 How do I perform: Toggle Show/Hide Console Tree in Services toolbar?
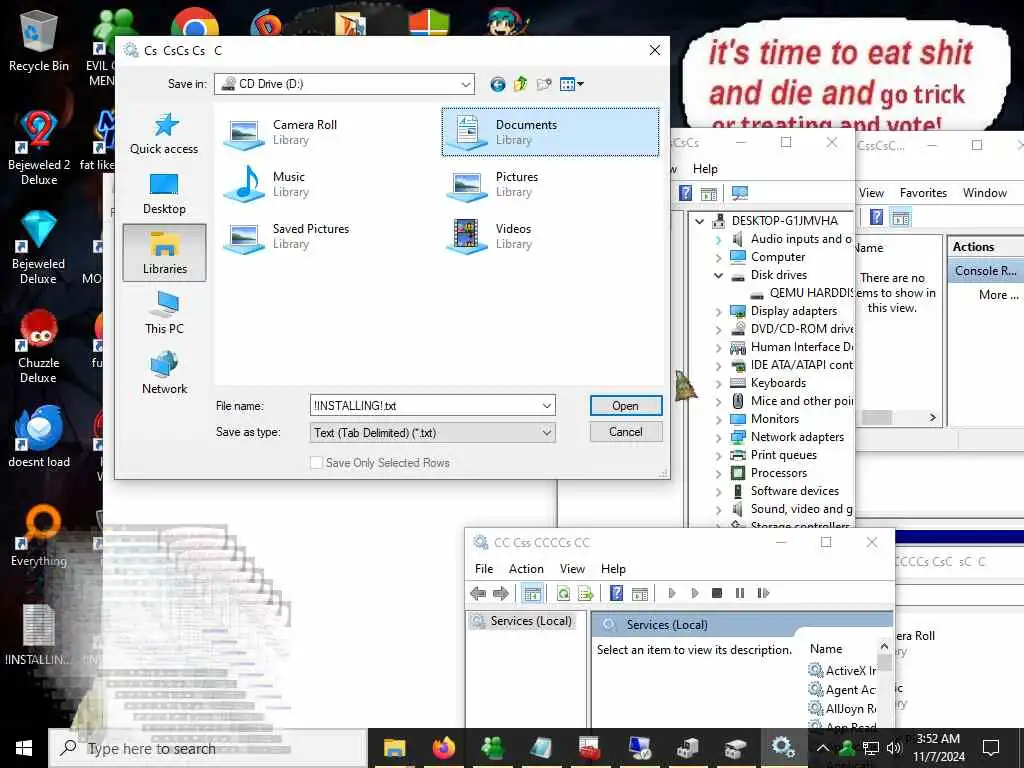[x=532, y=593]
